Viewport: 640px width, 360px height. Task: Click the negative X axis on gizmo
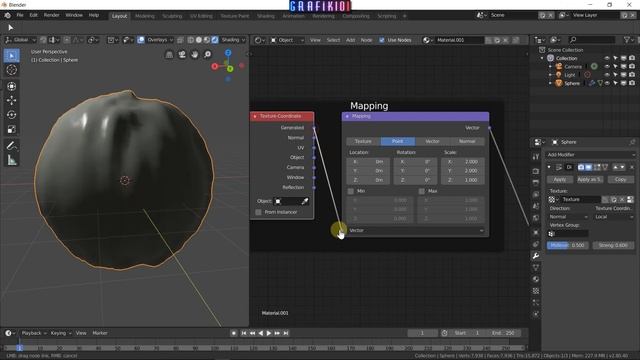pos(242,65)
